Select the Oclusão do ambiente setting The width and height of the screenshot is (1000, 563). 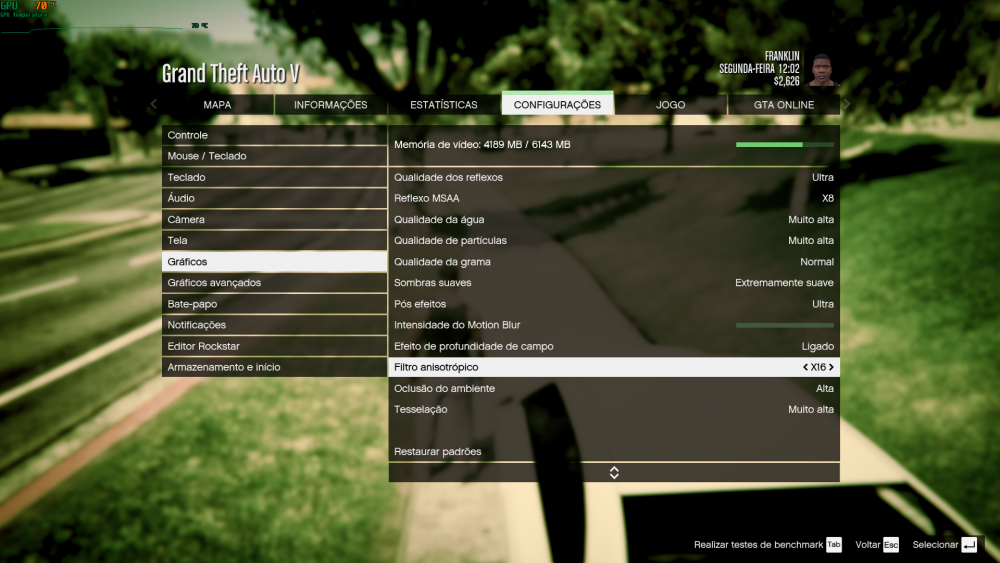point(614,388)
